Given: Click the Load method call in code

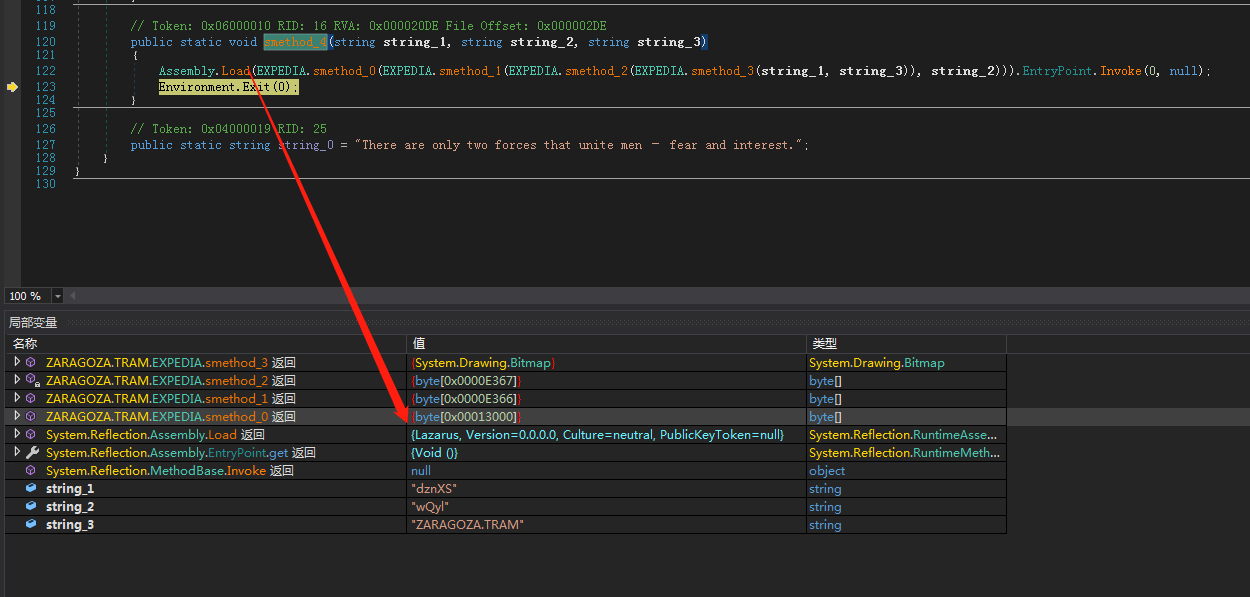Looking at the screenshot, I should [x=236, y=71].
